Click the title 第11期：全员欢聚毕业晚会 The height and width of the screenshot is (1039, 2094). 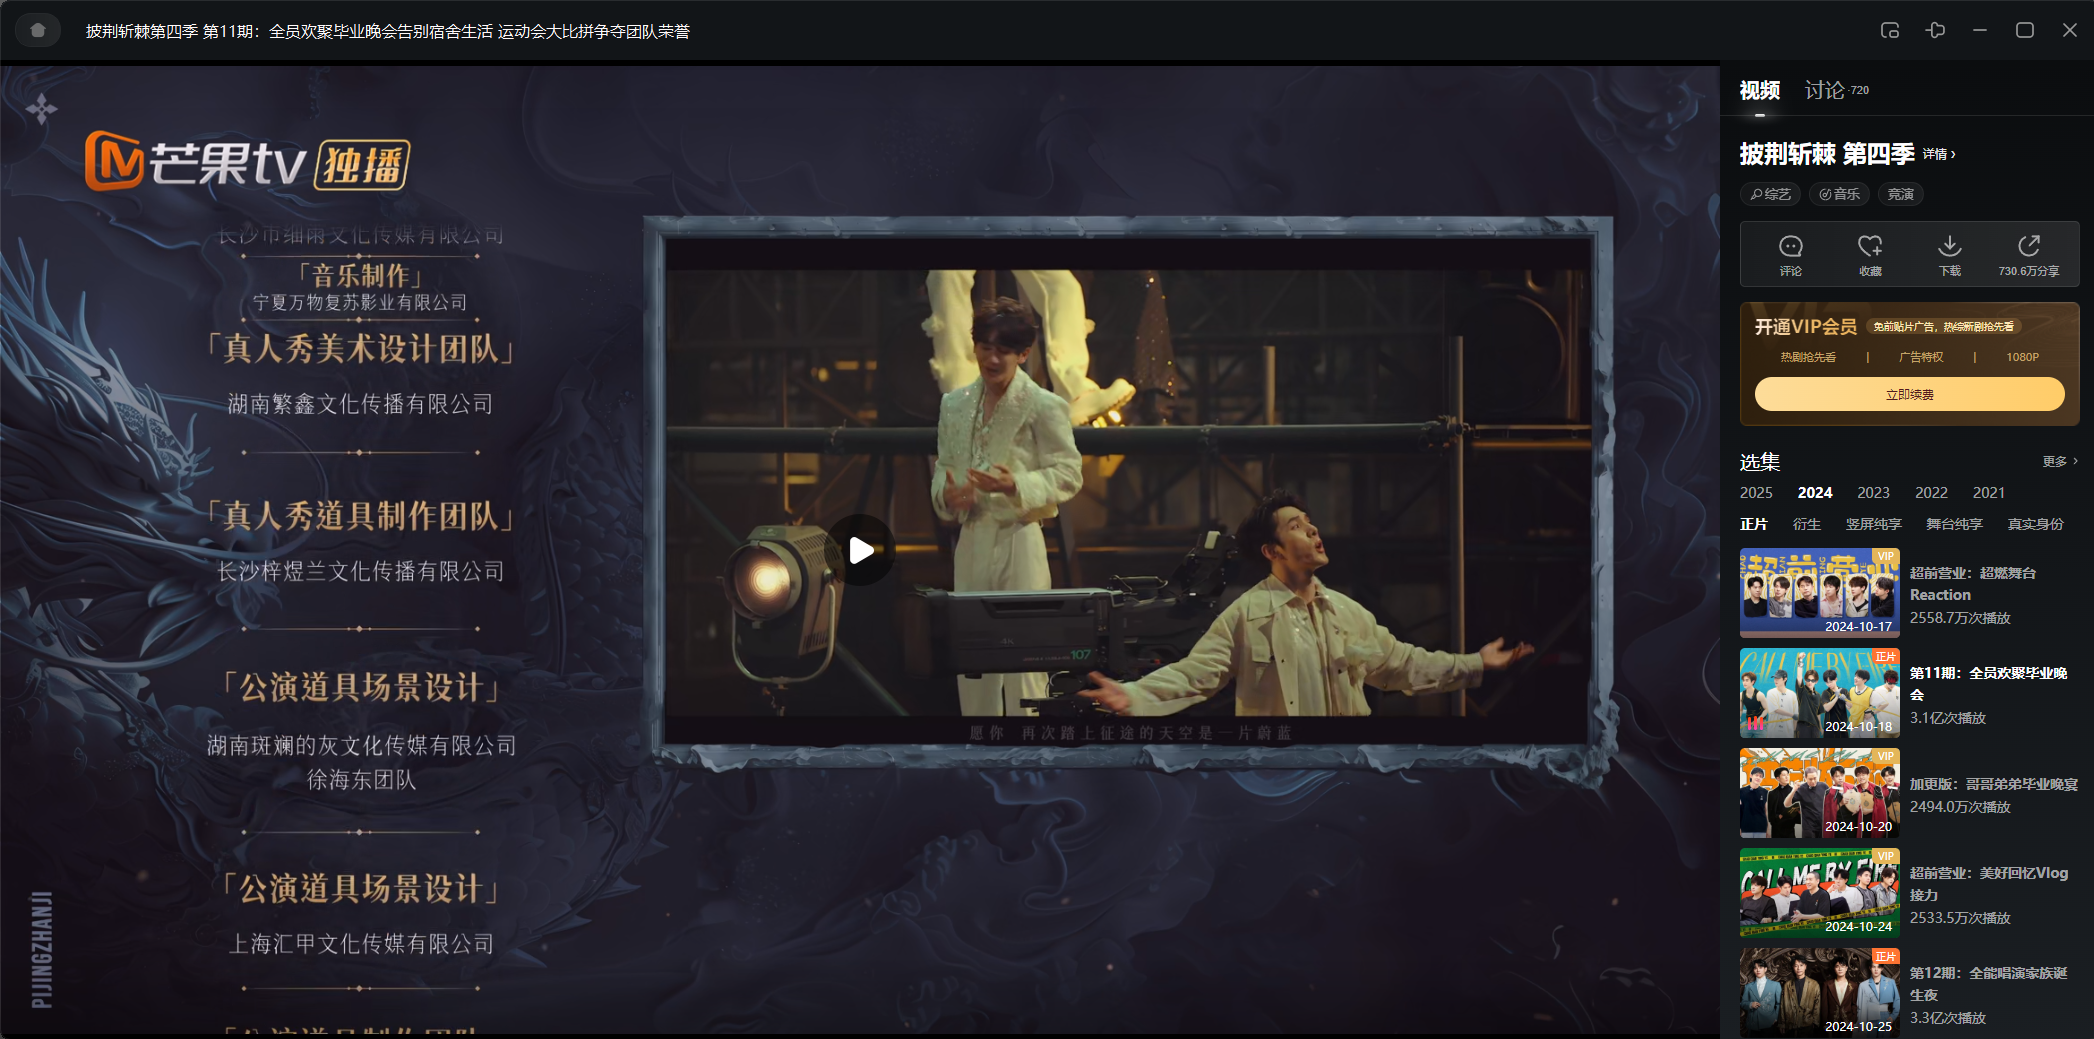pos(1989,684)
